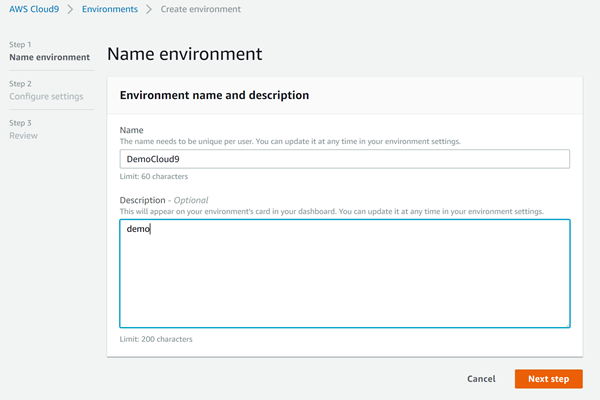Click into the Description text area
Image resolution: width=600 pixels, height=400 pixels.
344,273
